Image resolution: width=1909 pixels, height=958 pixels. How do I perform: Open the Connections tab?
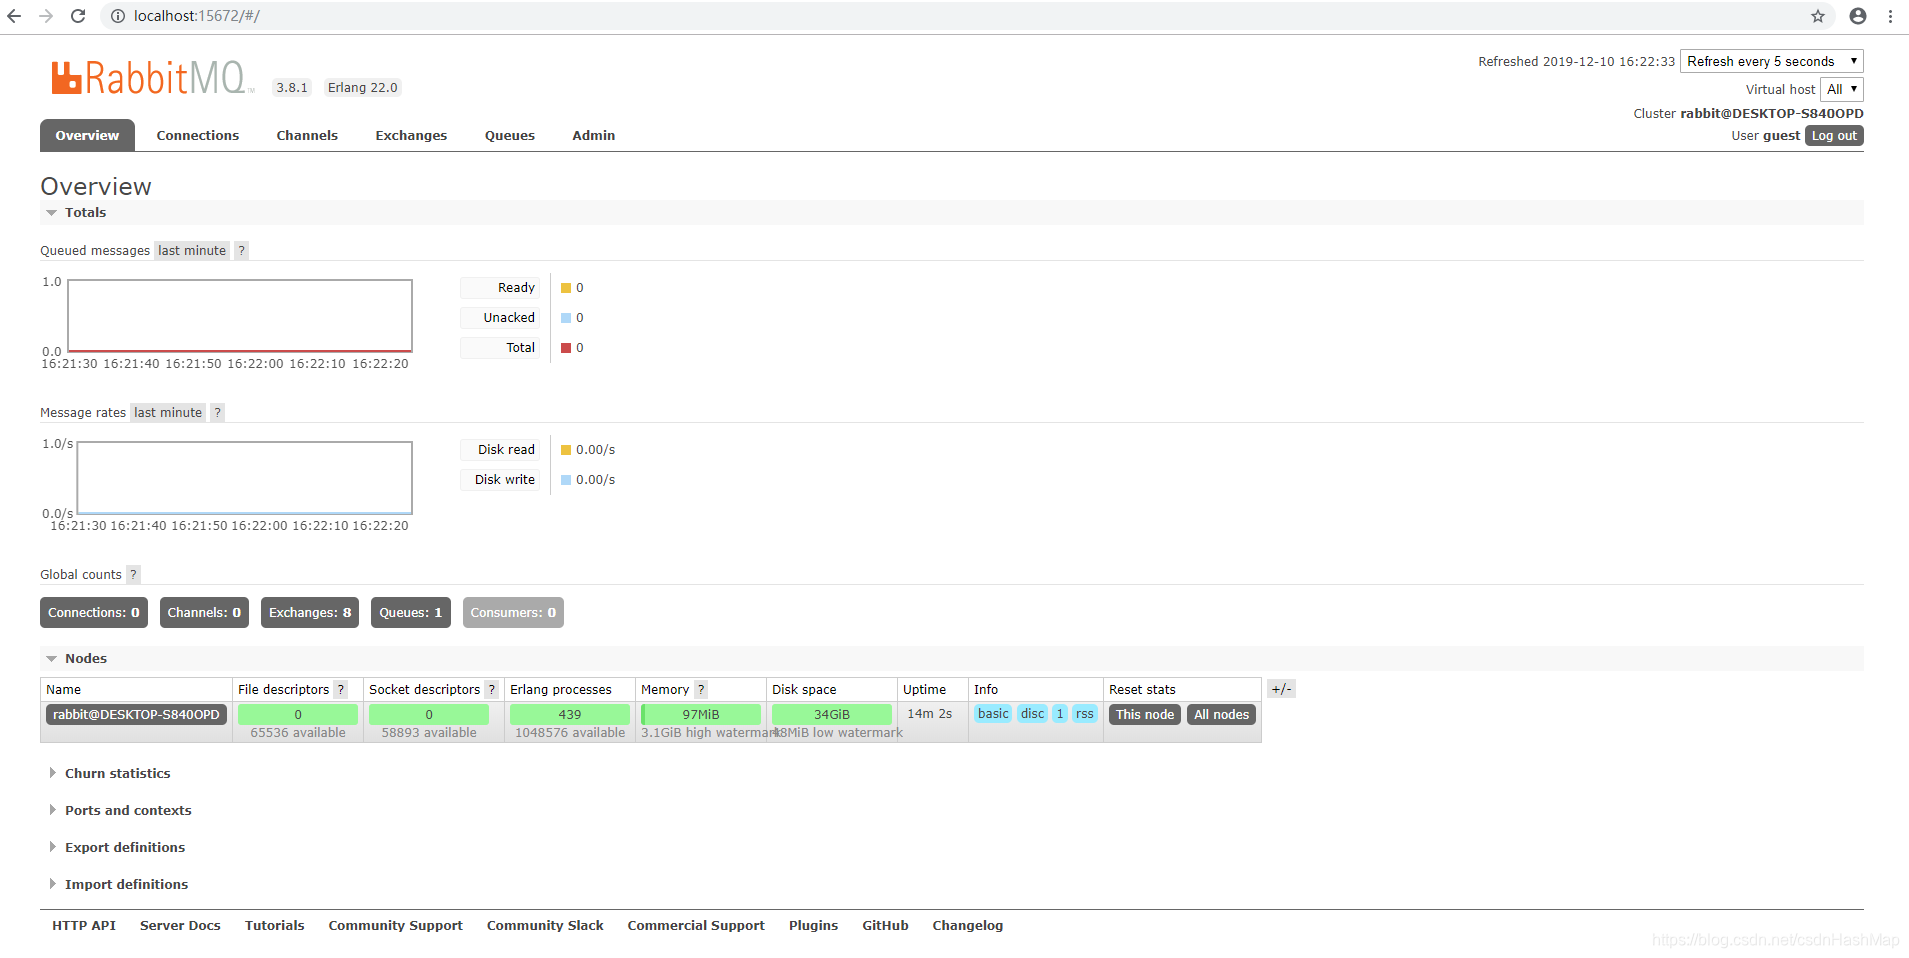[x=198, y=136]
